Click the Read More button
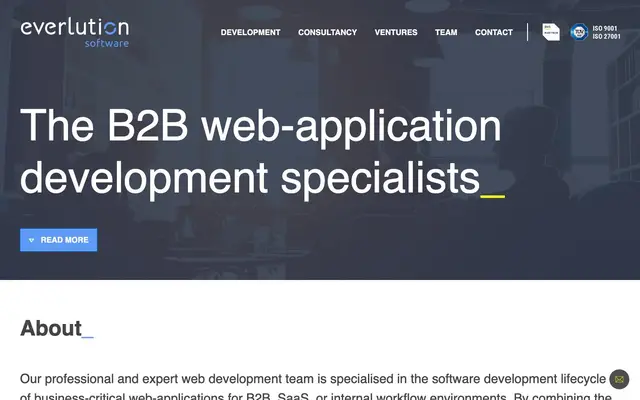Viewport: 640px width, 400px height. click(x=59, y=240)
